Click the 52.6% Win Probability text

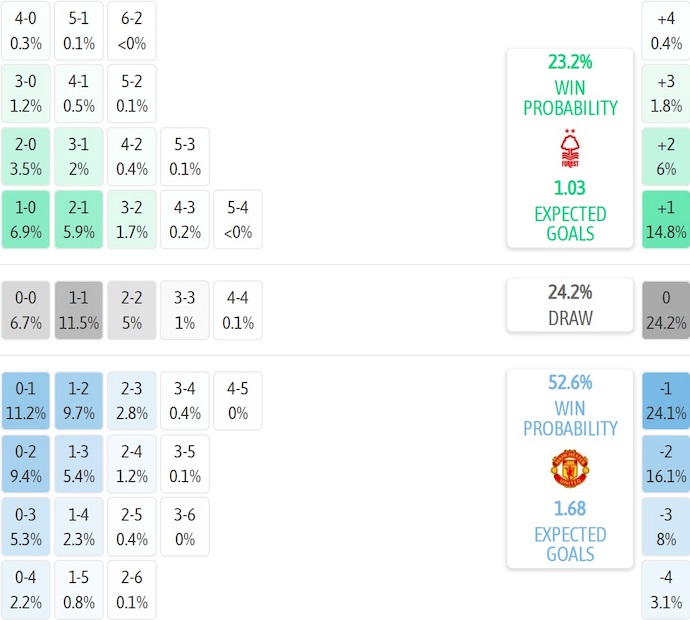tap(570, 405)
